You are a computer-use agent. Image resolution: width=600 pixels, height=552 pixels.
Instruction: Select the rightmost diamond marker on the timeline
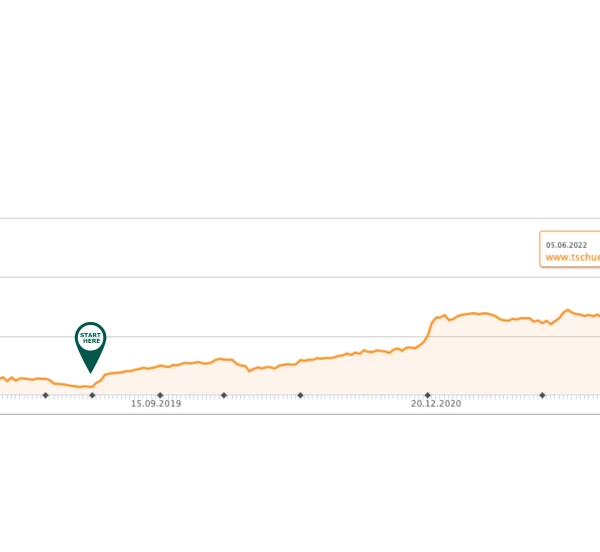[x=542, y=395]
